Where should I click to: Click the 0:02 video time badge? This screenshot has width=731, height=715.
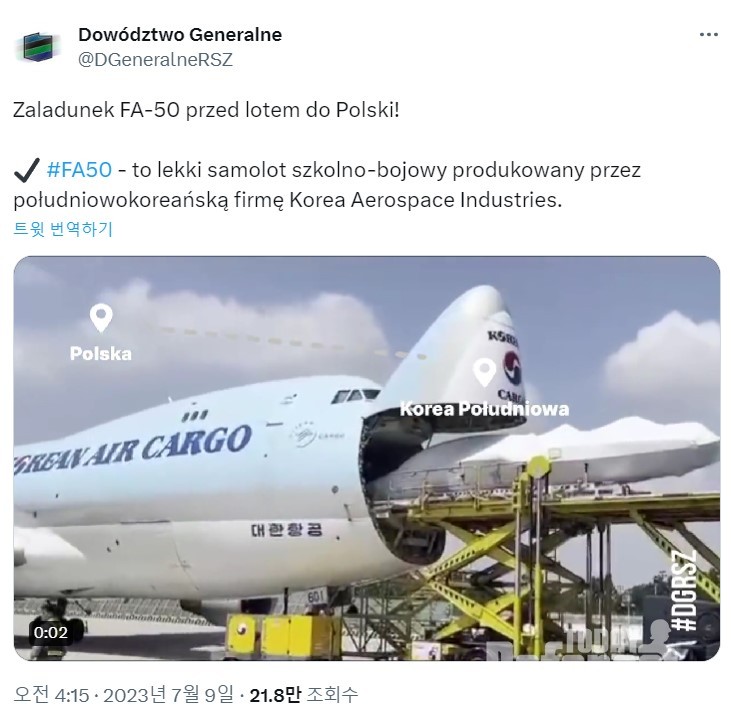click(x=50, y=632)
